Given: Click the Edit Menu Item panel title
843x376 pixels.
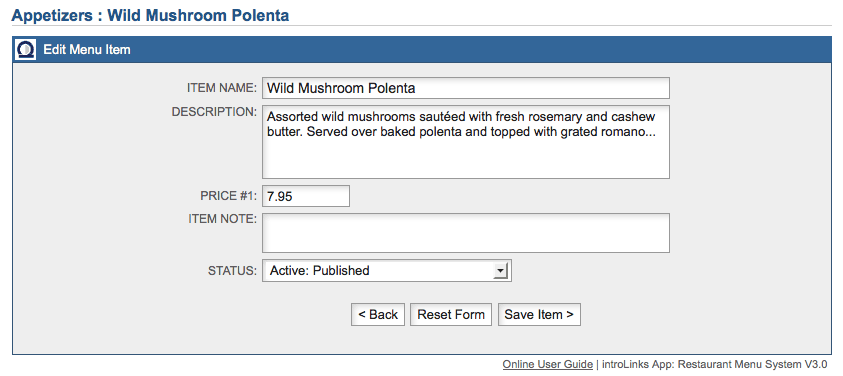Looking at the screenshot, I should coord(87,50).
